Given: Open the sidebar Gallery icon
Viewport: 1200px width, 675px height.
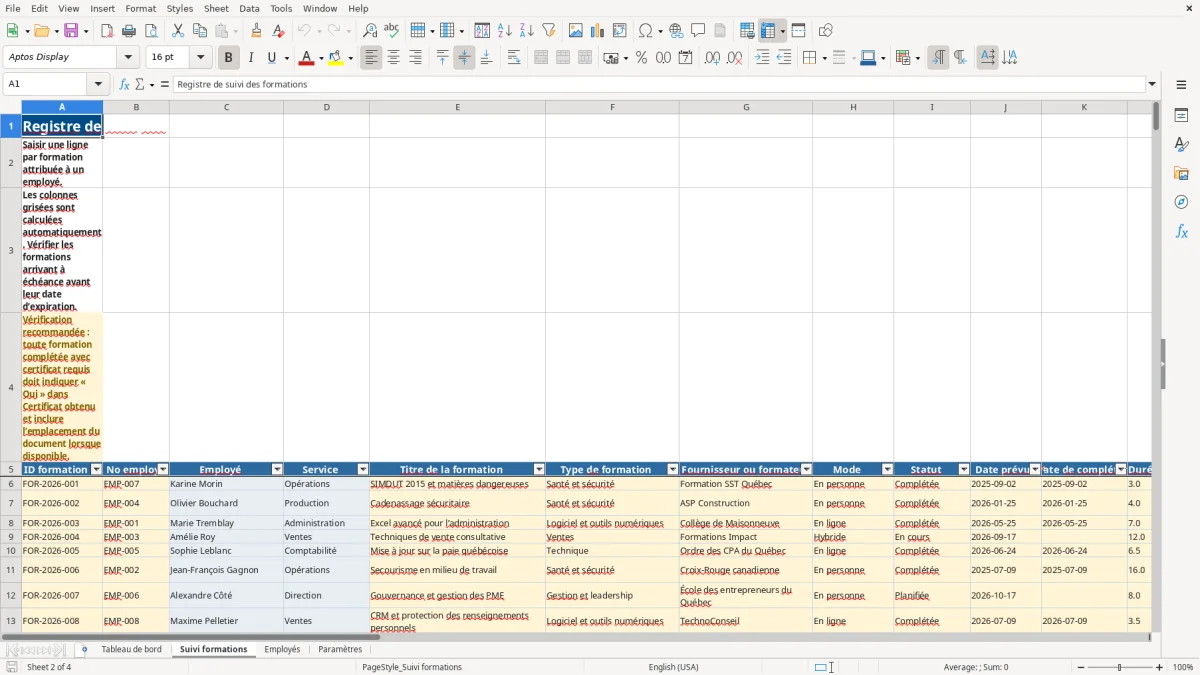Looking at the screenshot, I should 1181,174.
